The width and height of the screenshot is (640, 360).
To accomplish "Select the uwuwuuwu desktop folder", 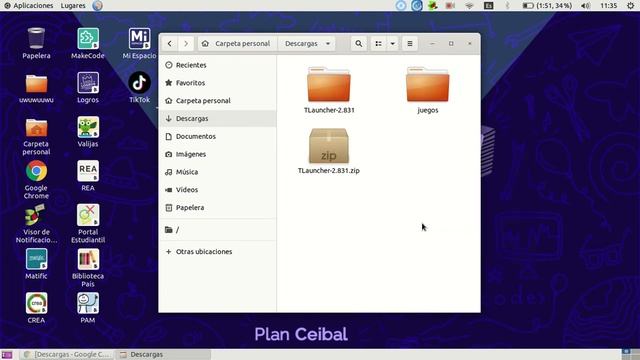I will pos(36,88).
